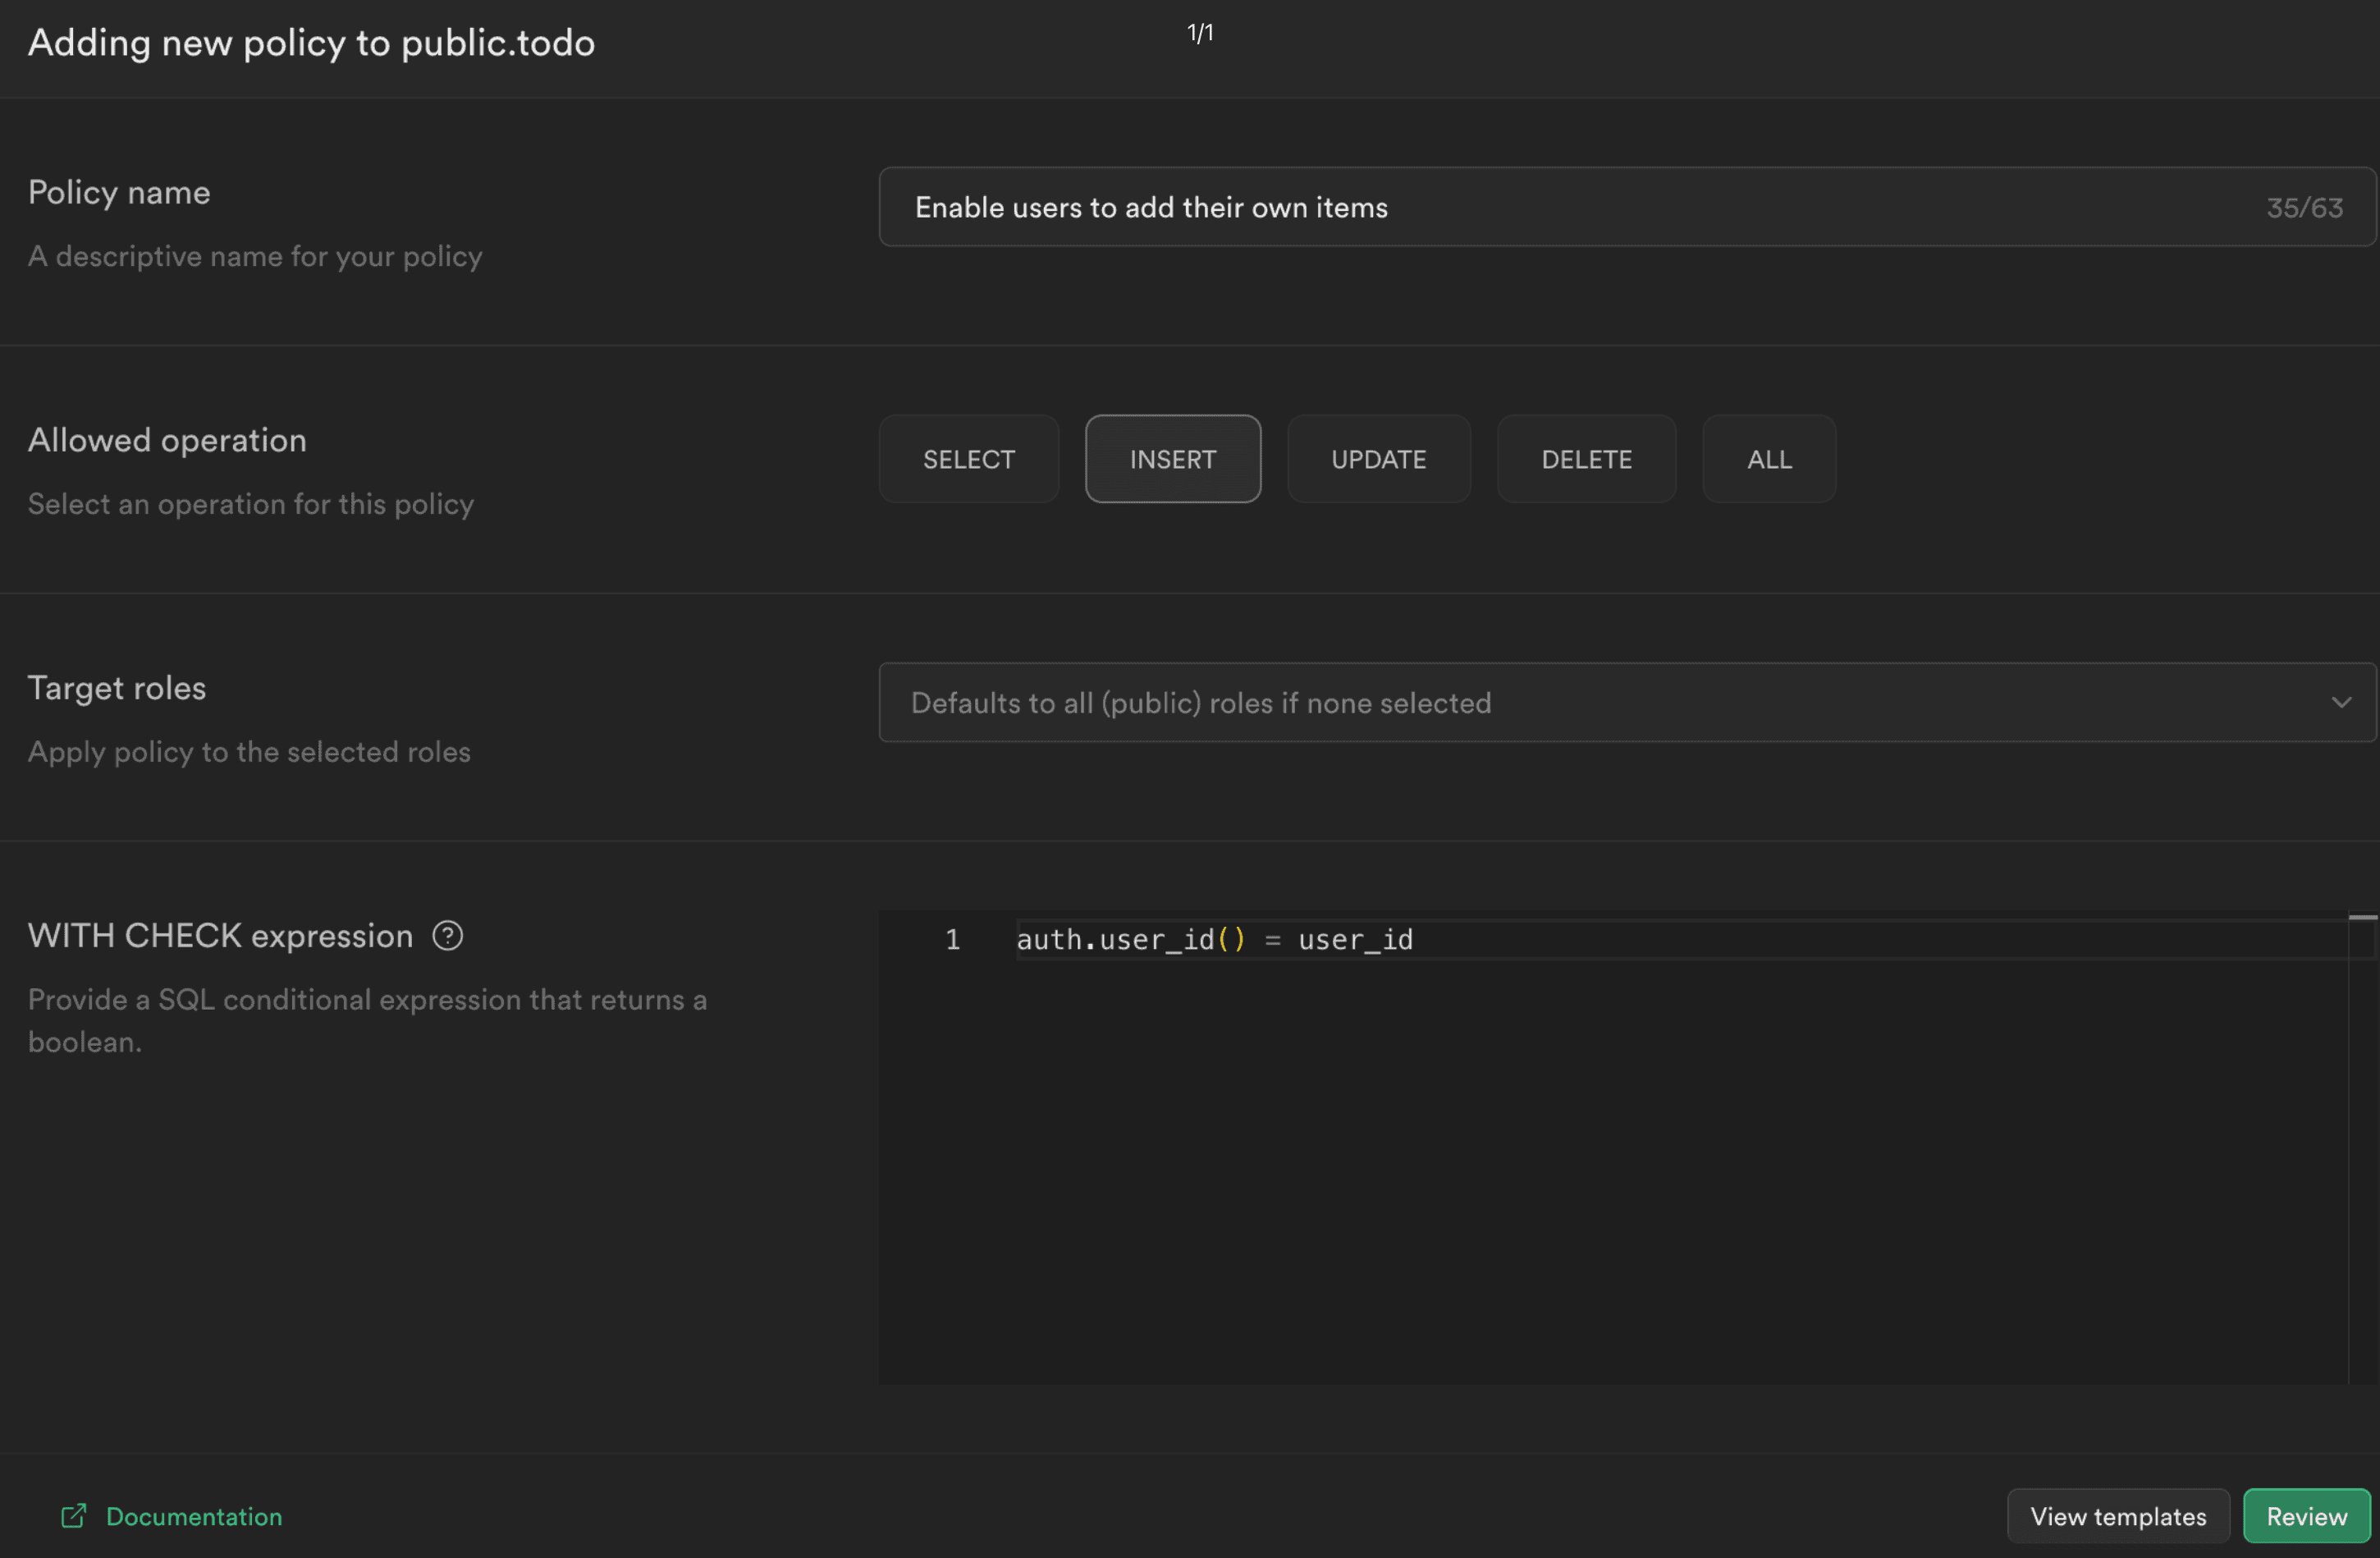Toggle the INSERT operation selection
The image size is (2380, 1558).
pyautogui.click(x=1174, y=457)
